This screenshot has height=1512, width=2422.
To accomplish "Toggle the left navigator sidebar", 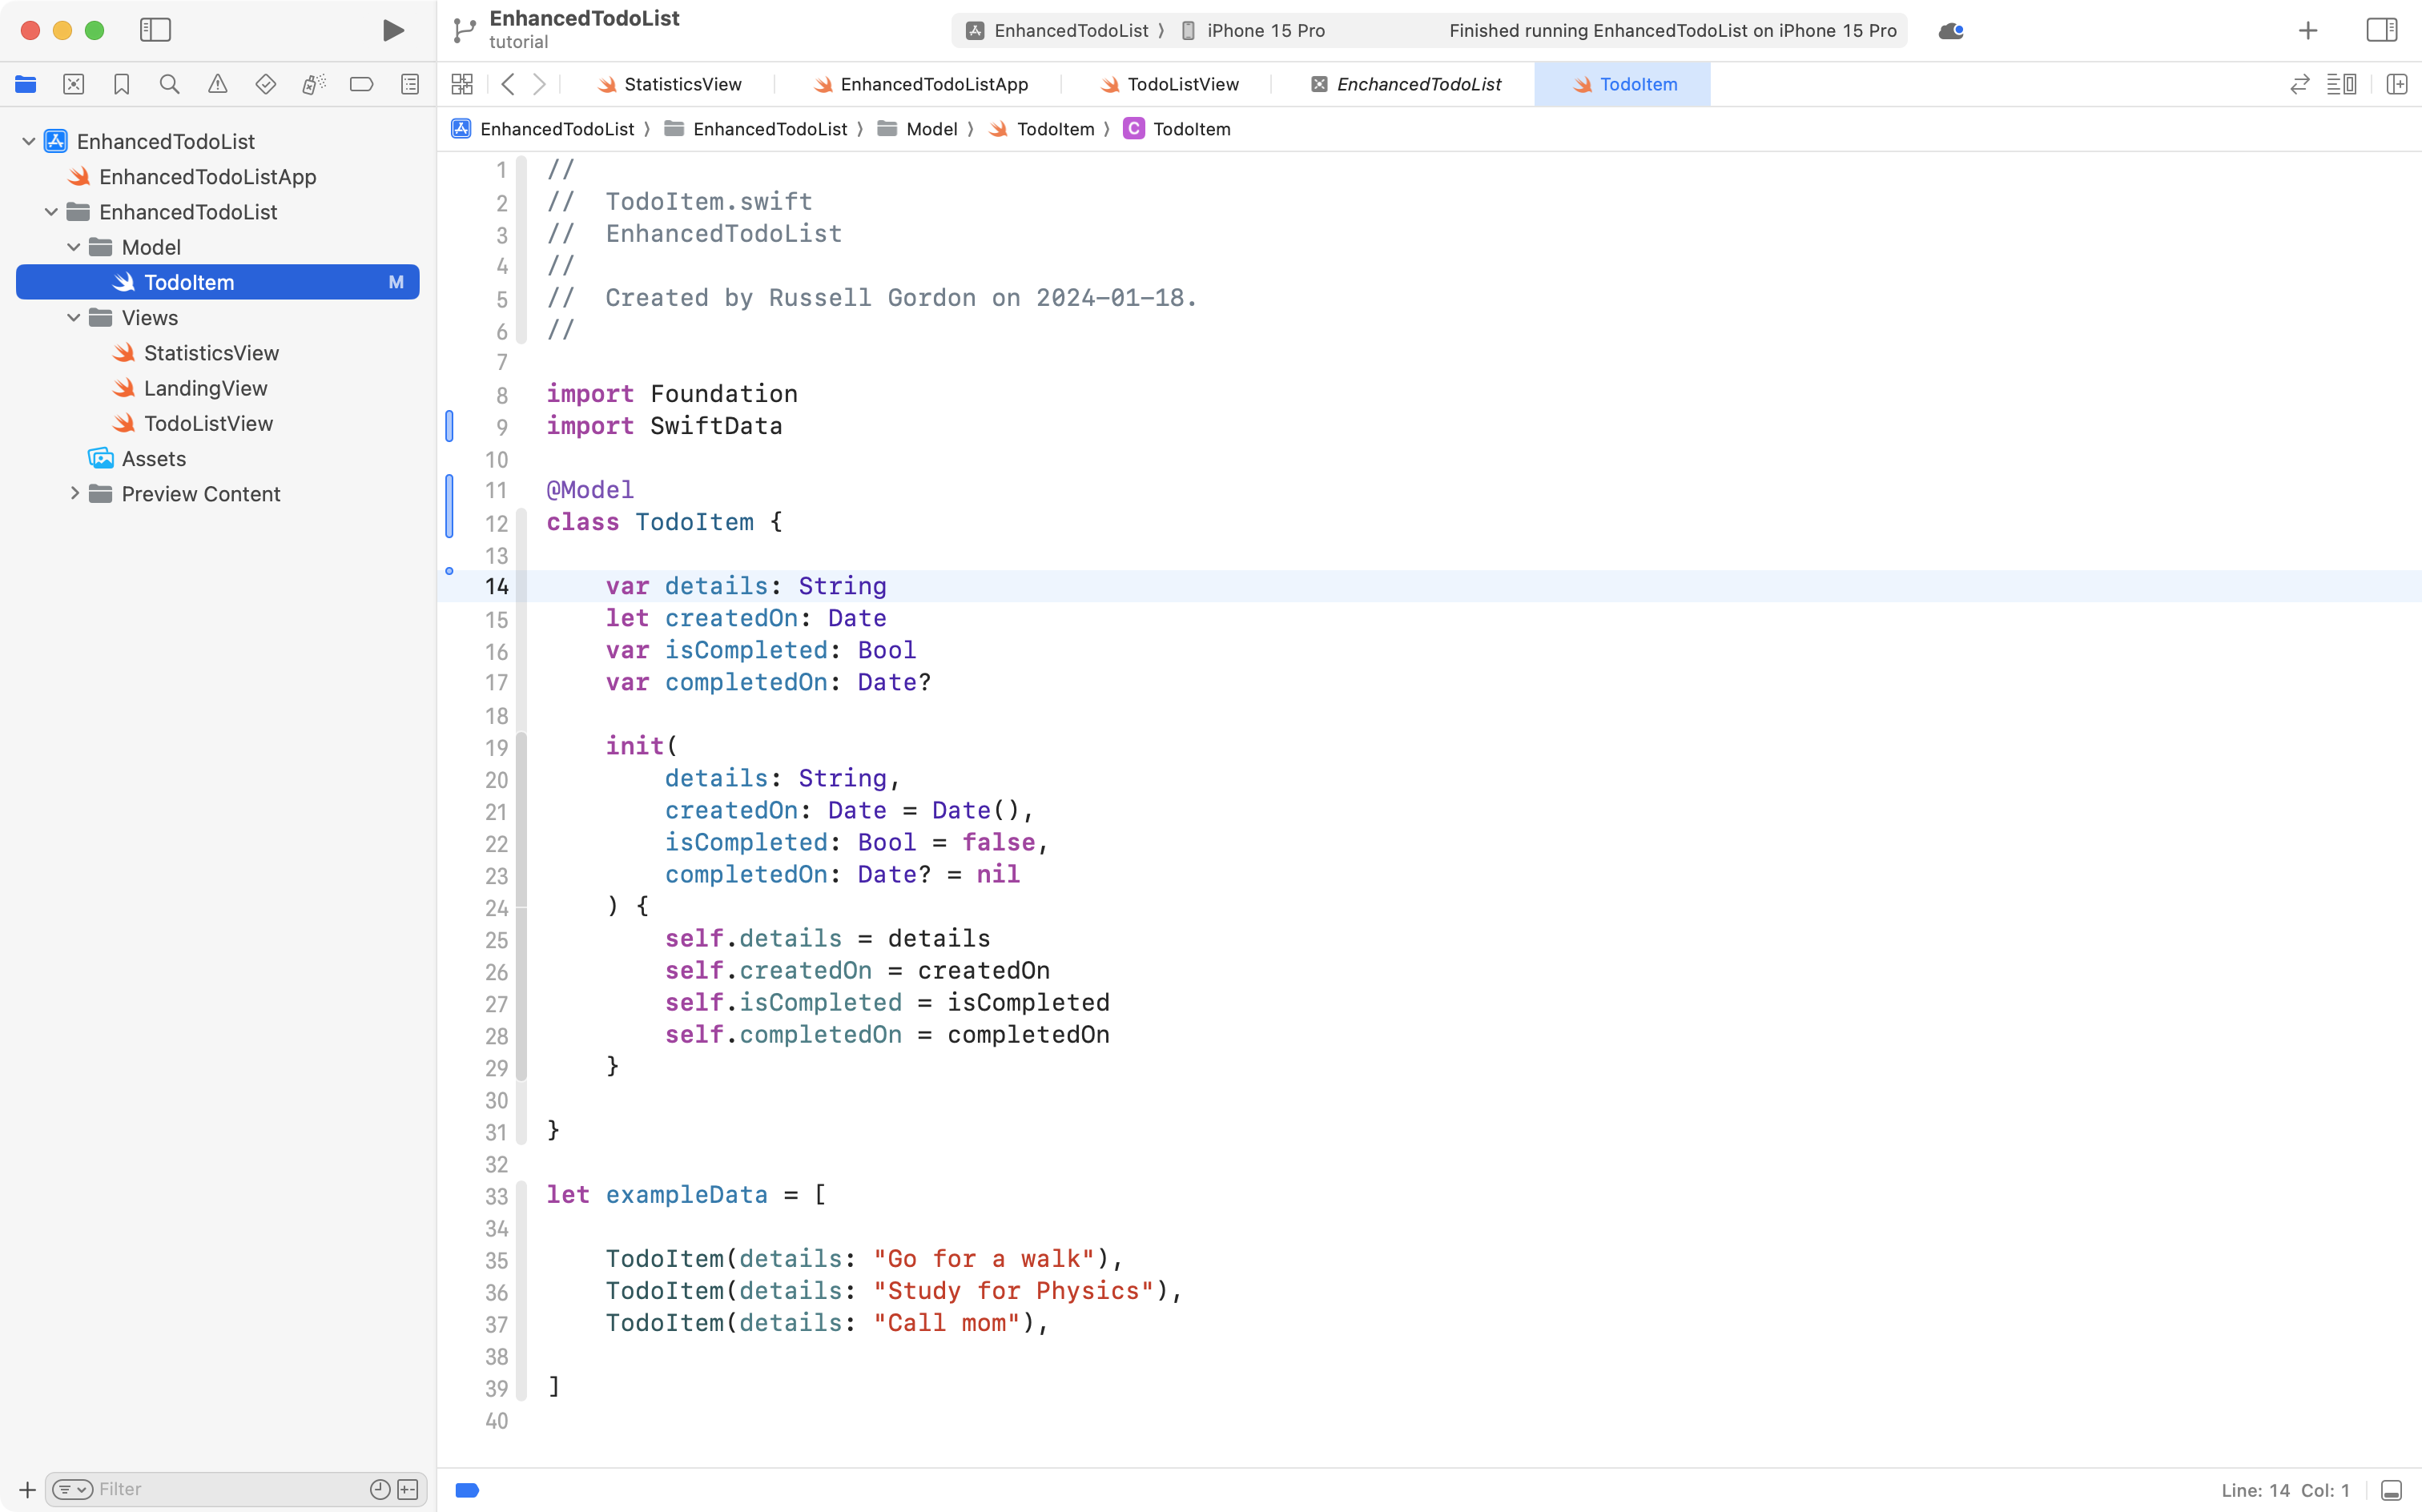I will [156, 30].
